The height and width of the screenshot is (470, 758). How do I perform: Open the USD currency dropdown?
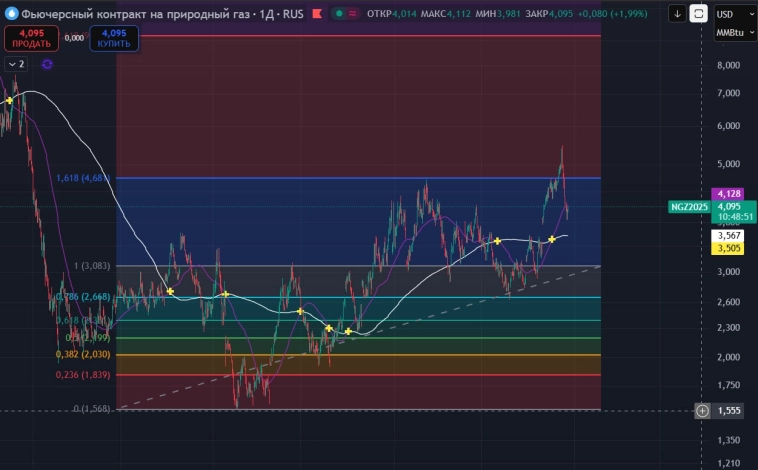click(730, 14)
